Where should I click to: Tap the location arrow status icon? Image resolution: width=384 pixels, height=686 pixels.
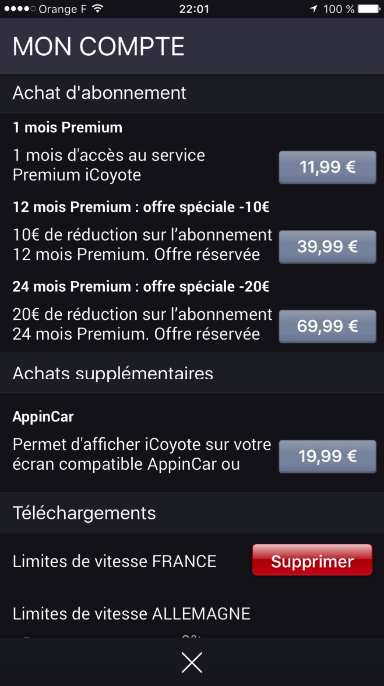(x=314, y=9)
